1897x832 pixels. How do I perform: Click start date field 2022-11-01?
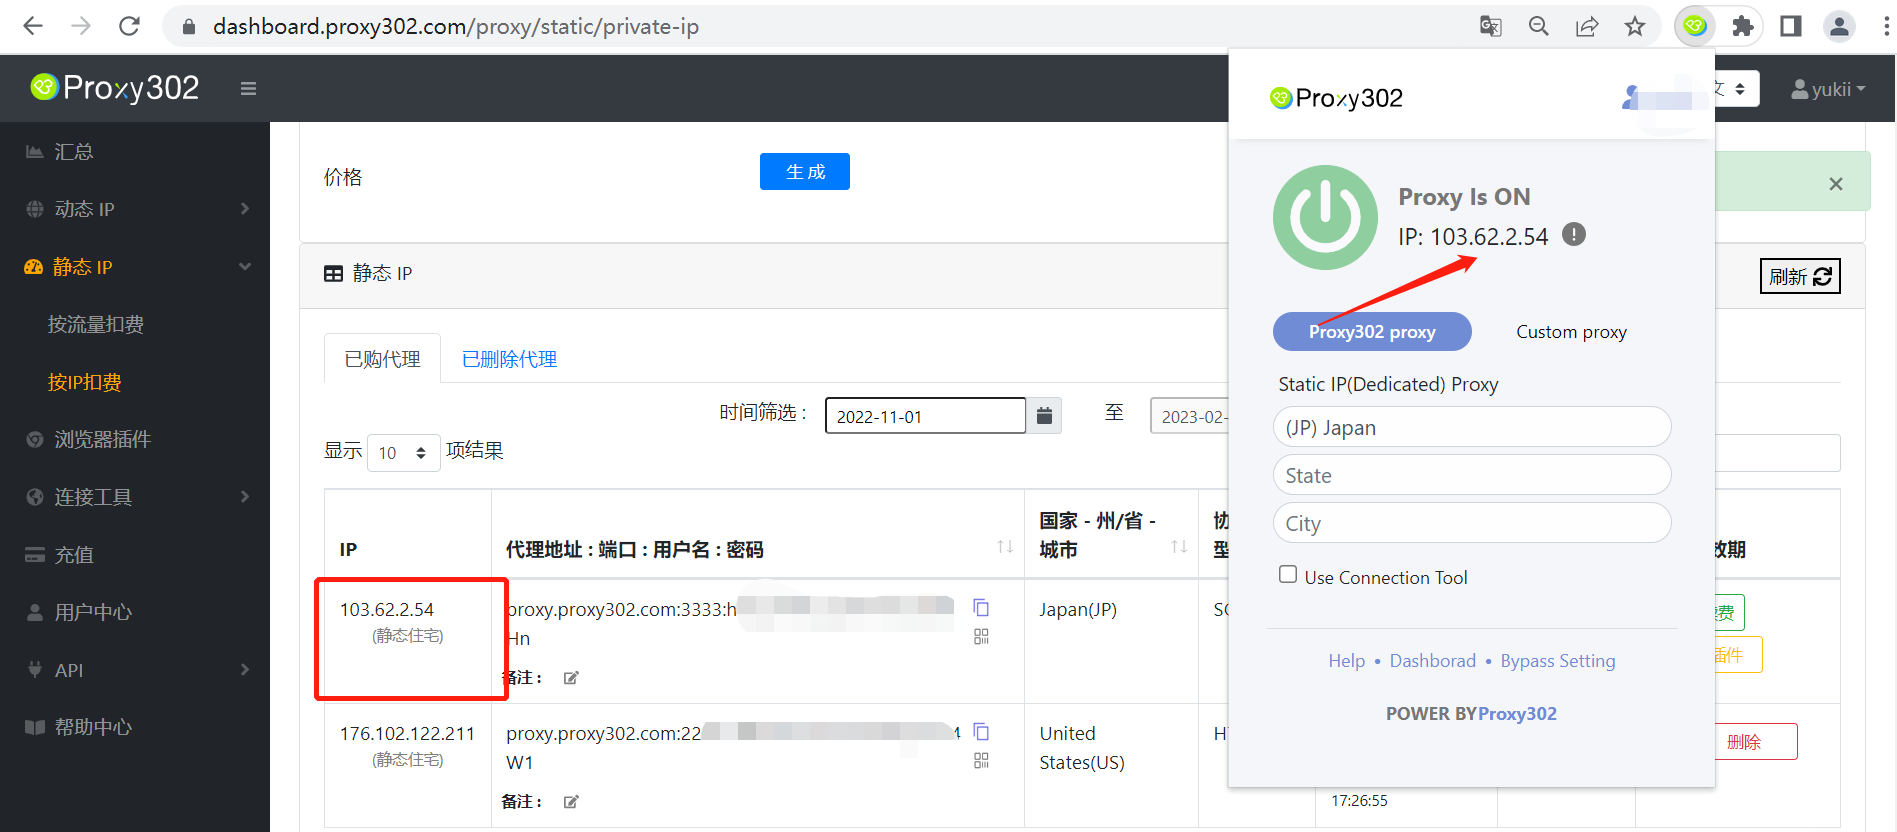tap(925, 416)
